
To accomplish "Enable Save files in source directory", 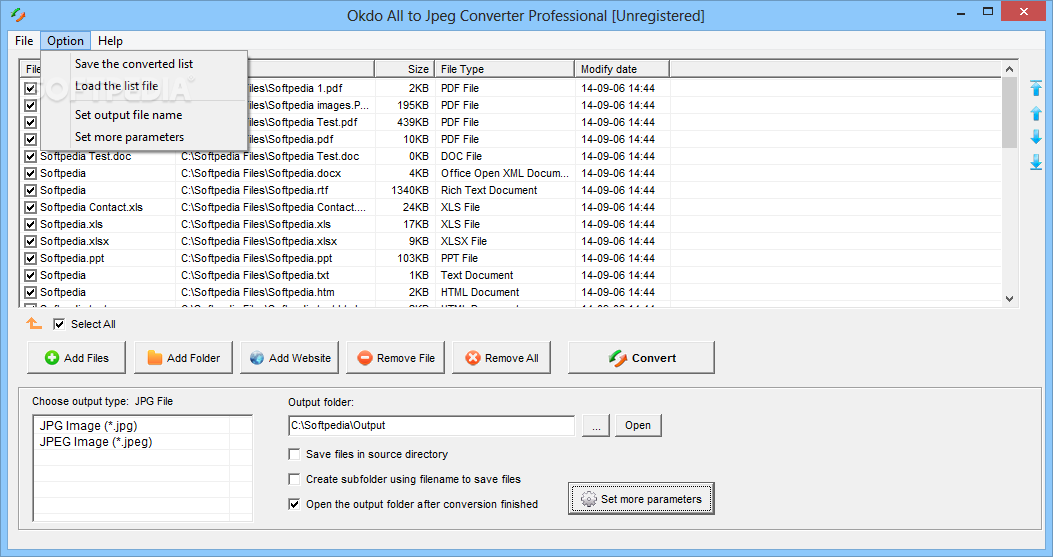I will 294,454.
